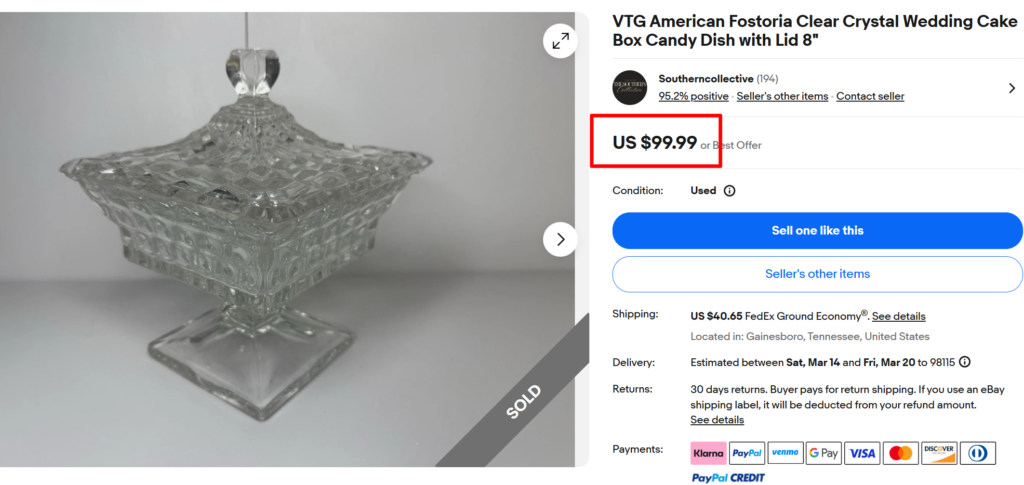Go to the next product image
The image size is (1024, 485).
[x=560, y=239]
